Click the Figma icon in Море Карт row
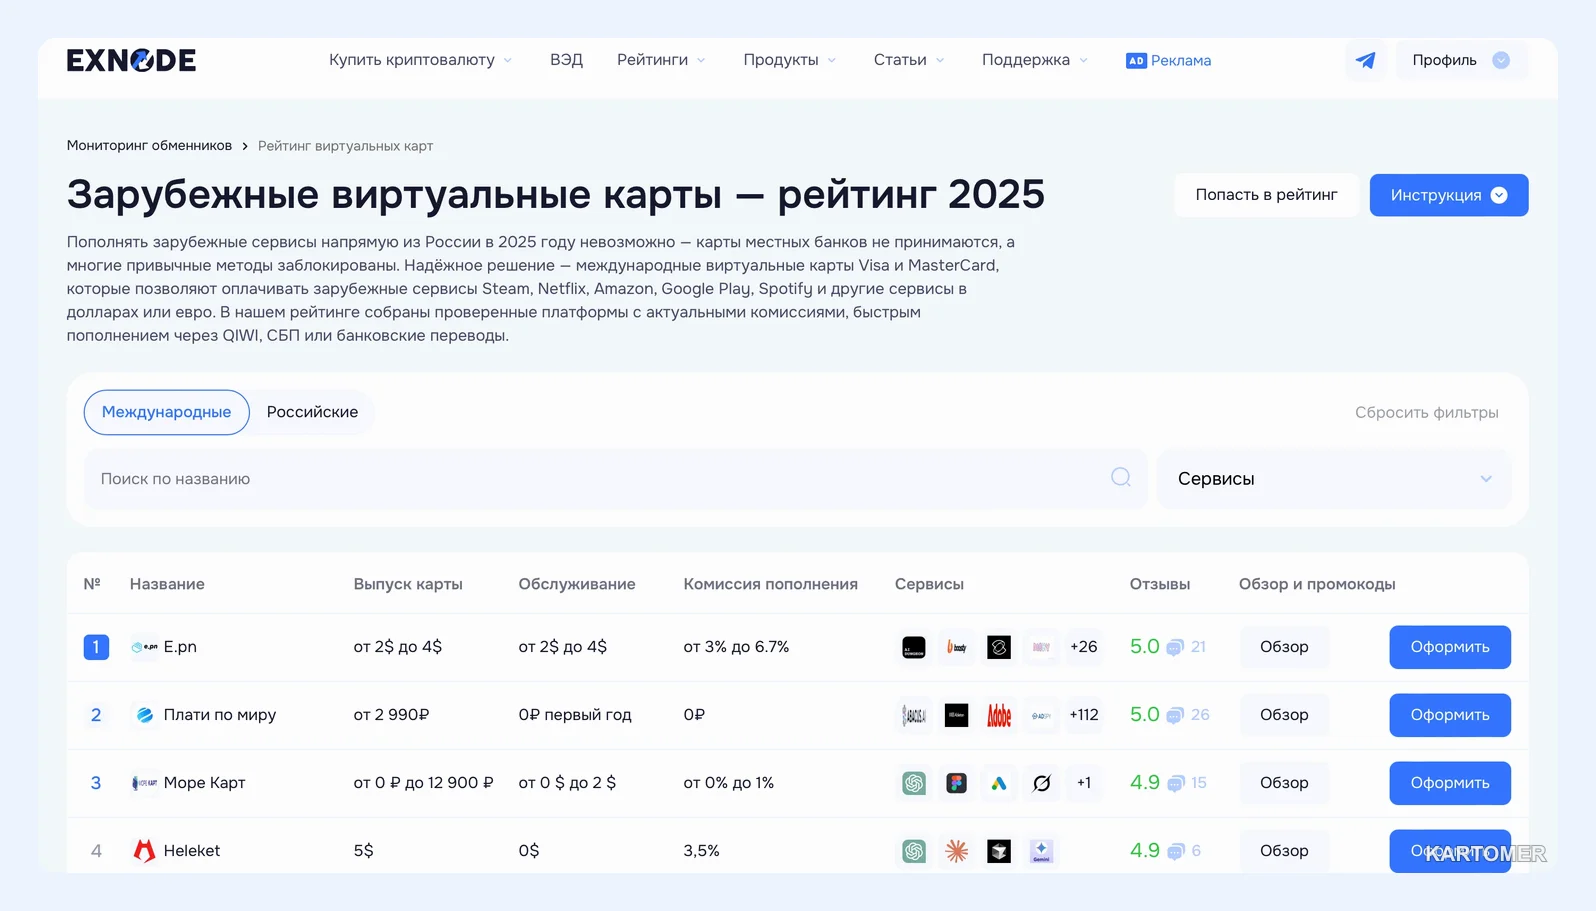1596x911 pixels. 957,783
